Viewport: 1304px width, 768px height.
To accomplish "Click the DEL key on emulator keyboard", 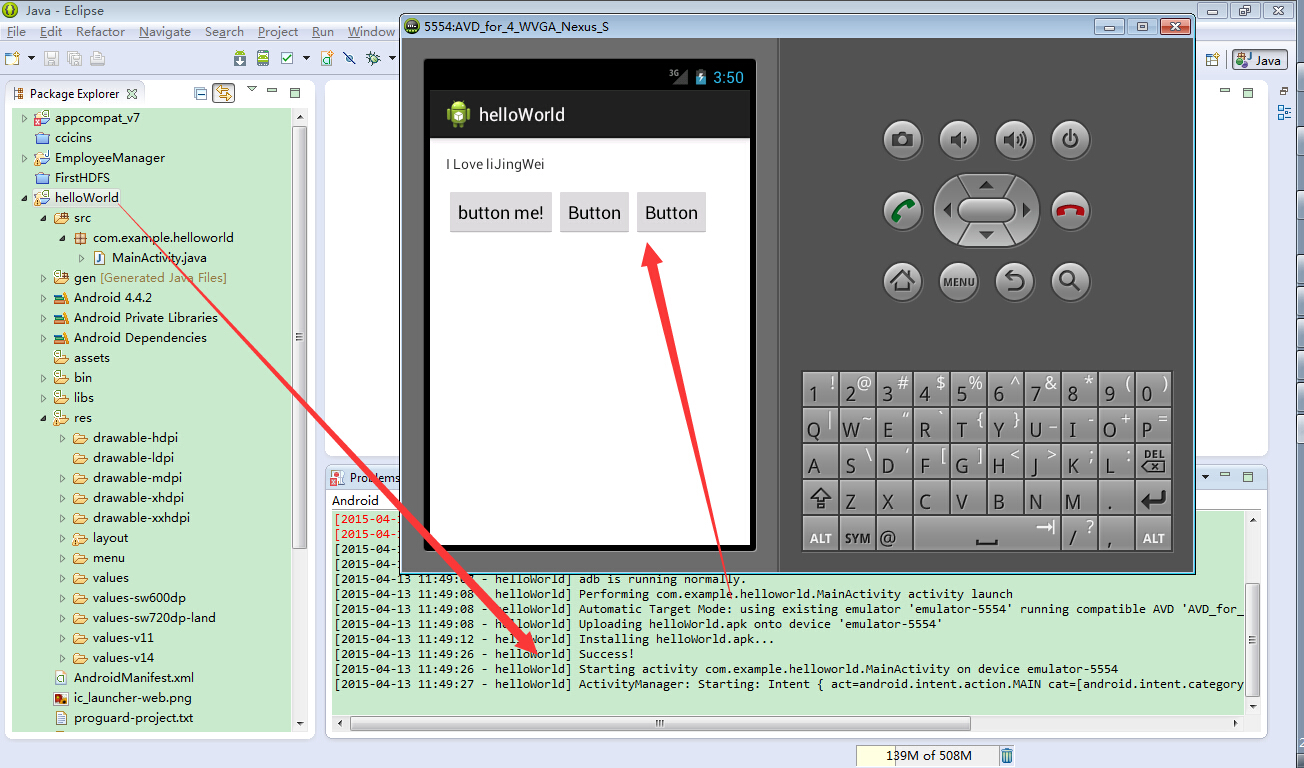I will (1153, 461).
